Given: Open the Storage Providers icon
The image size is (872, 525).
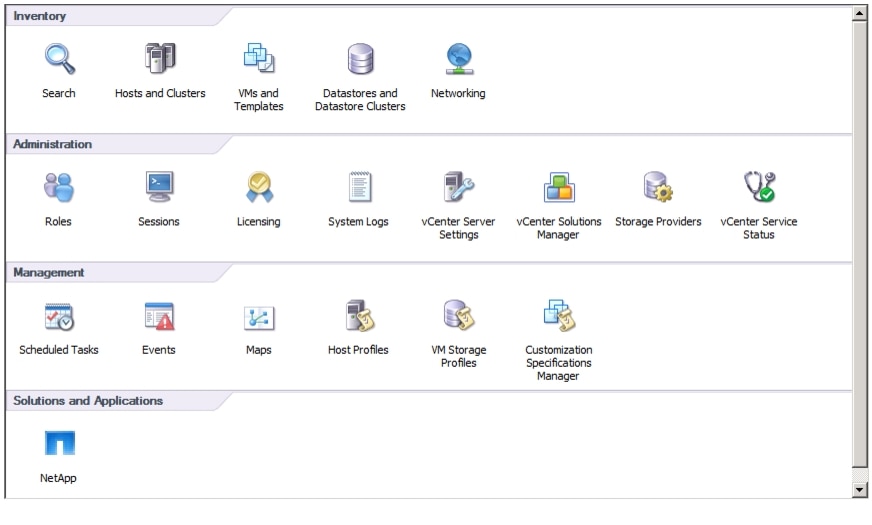Looking at the screenshot, I should click(658, 186).
